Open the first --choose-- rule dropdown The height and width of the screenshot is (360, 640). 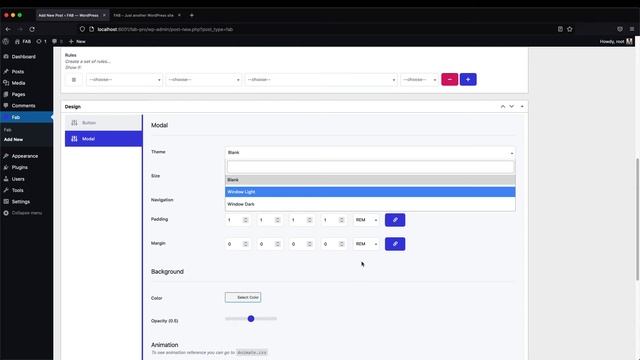[x=124, y=80]
